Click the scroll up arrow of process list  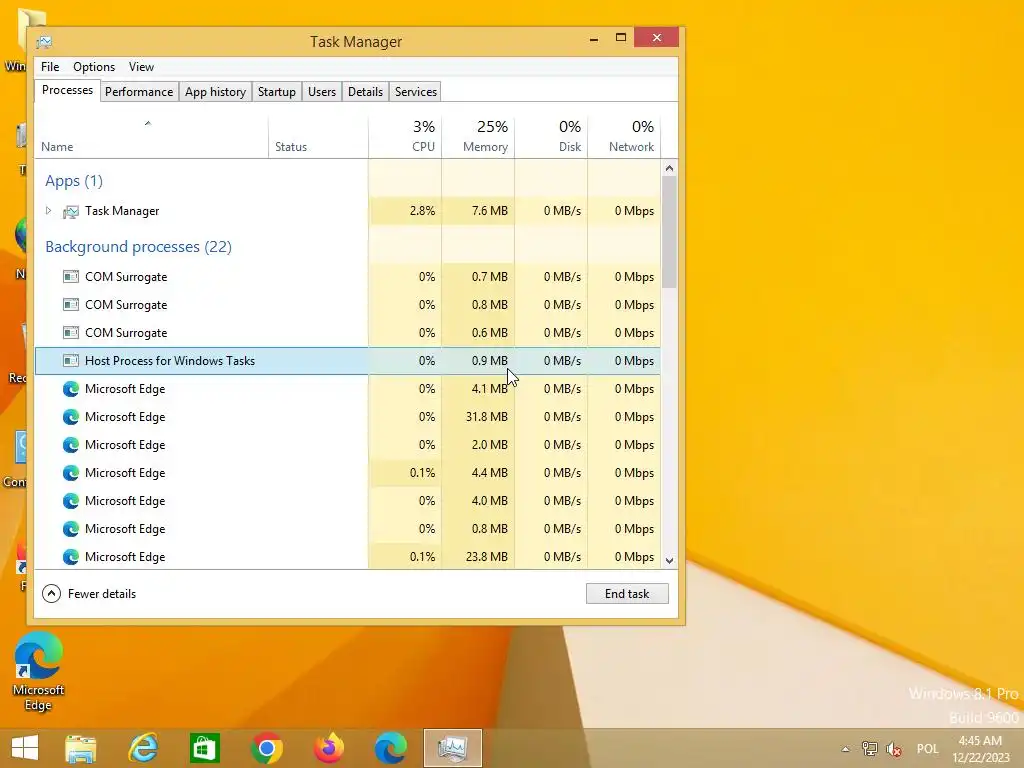(x=669, y=168)
